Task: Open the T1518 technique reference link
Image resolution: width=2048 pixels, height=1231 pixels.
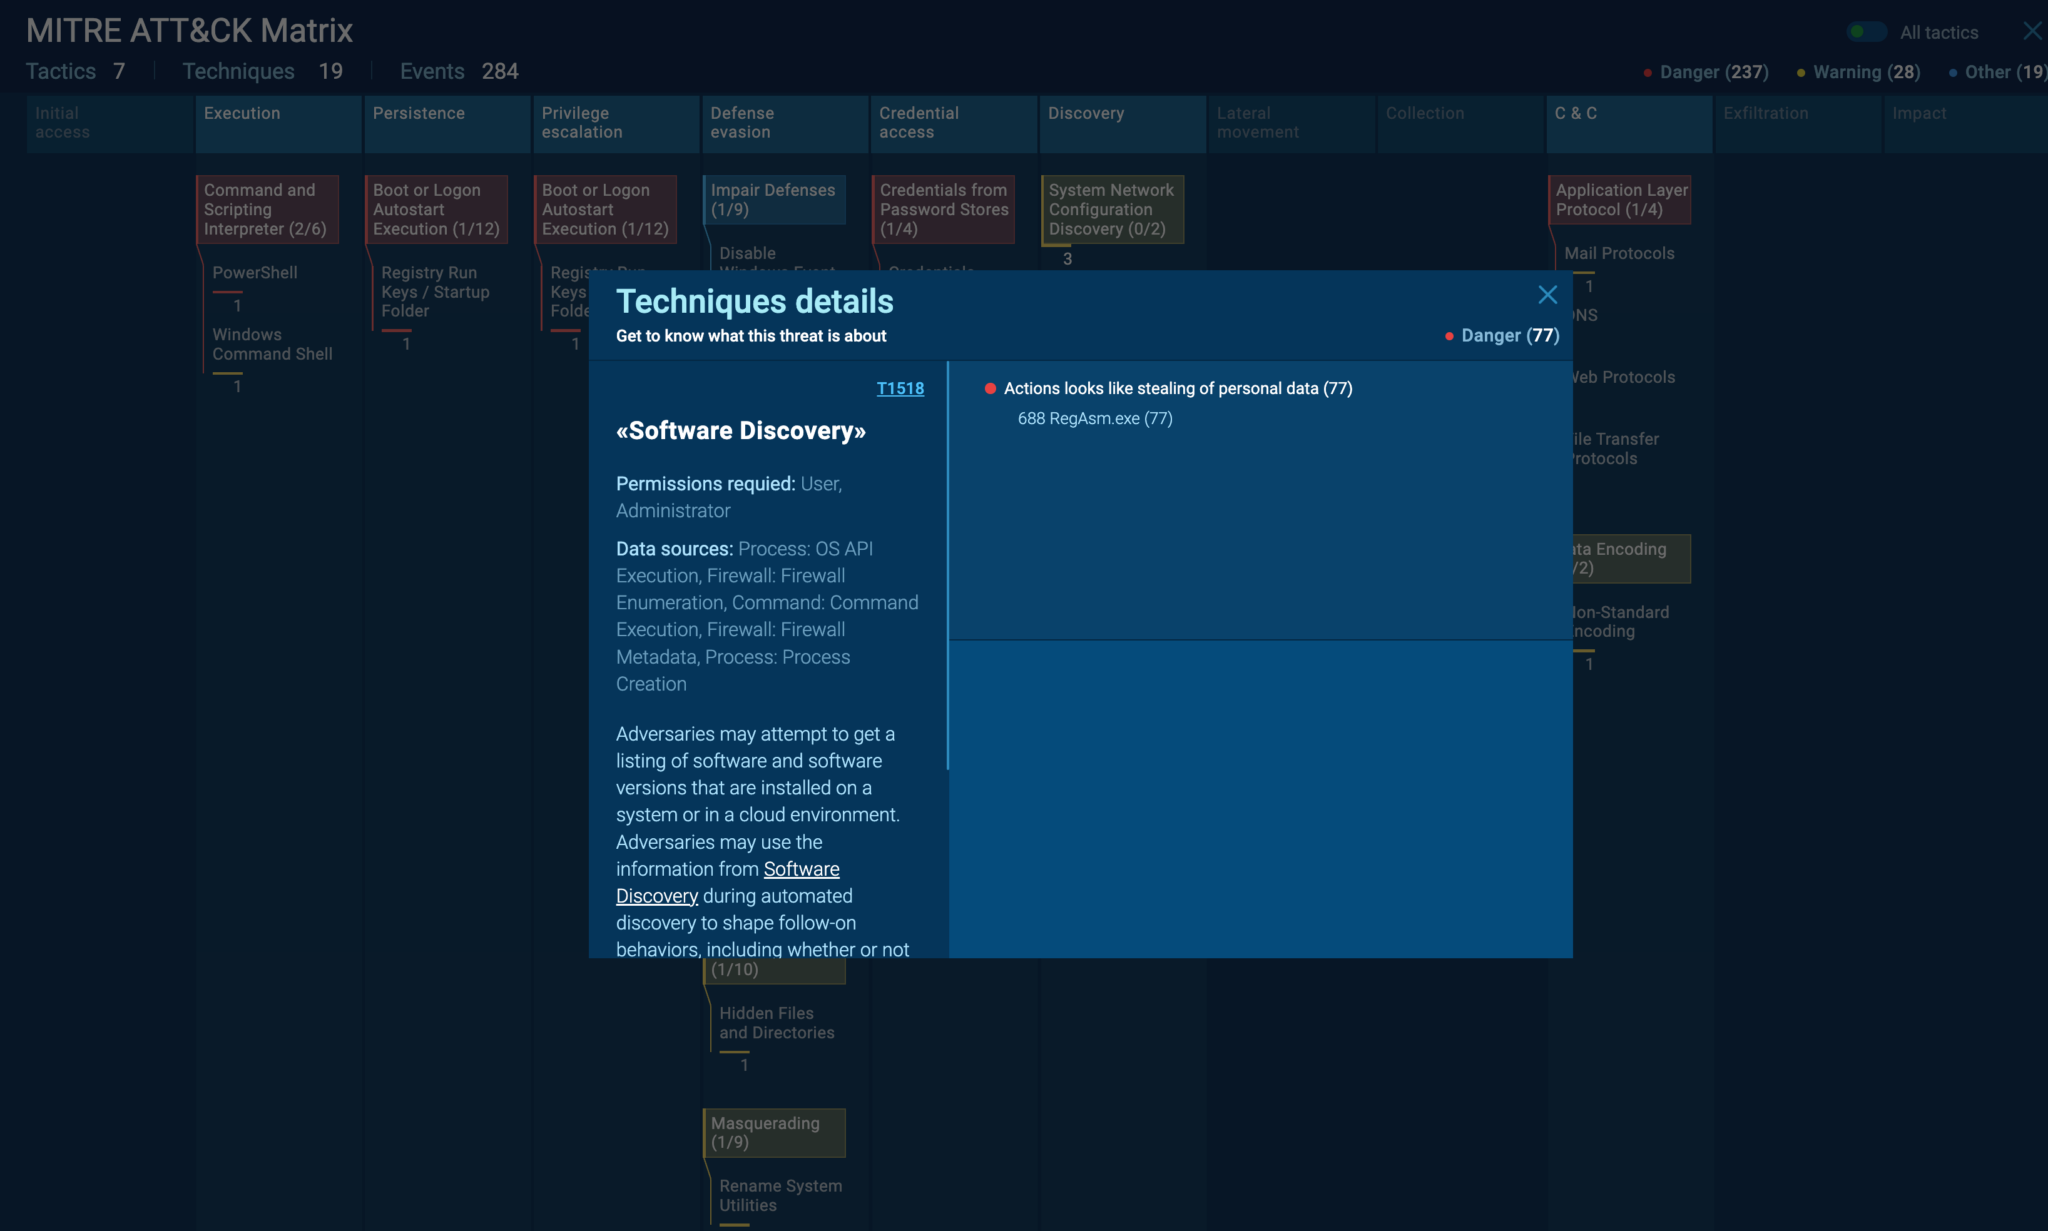Action: pos(899,389)
